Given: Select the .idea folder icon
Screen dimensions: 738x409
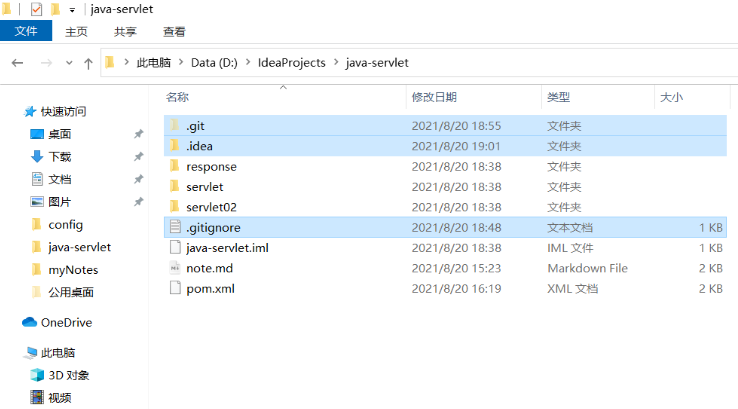Looking at the screenshot, I should tap(175, 145).
